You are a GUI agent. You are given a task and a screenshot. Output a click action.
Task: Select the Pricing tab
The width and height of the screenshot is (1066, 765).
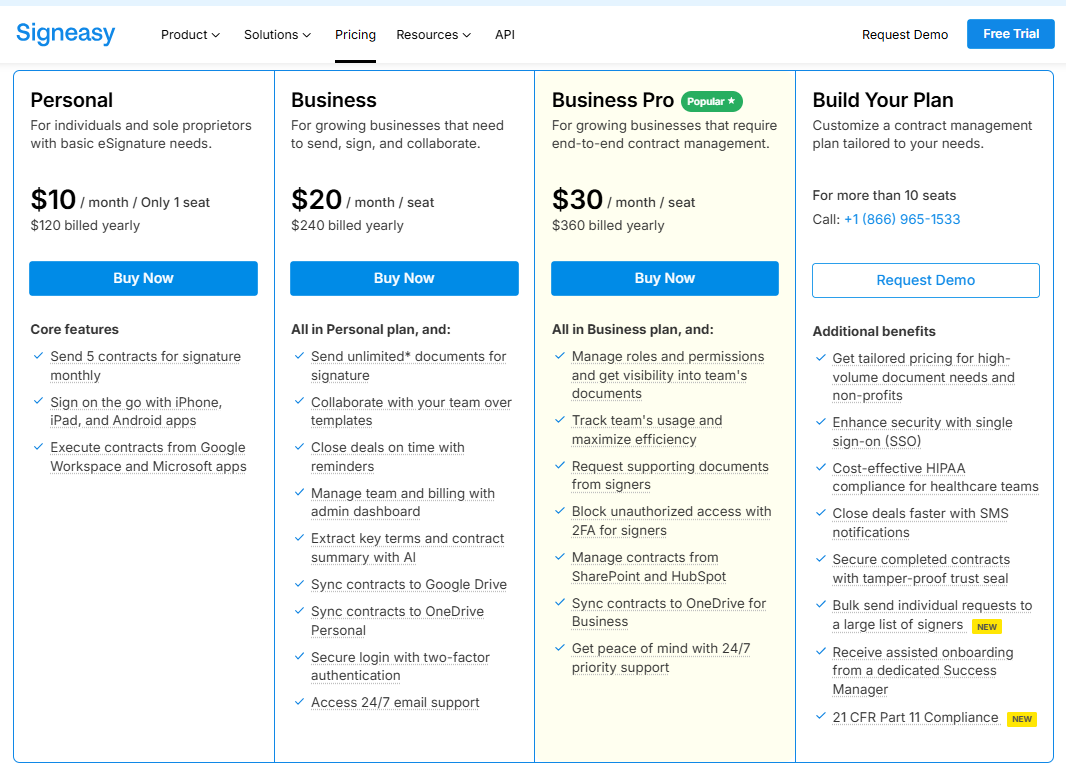point(355,34)
